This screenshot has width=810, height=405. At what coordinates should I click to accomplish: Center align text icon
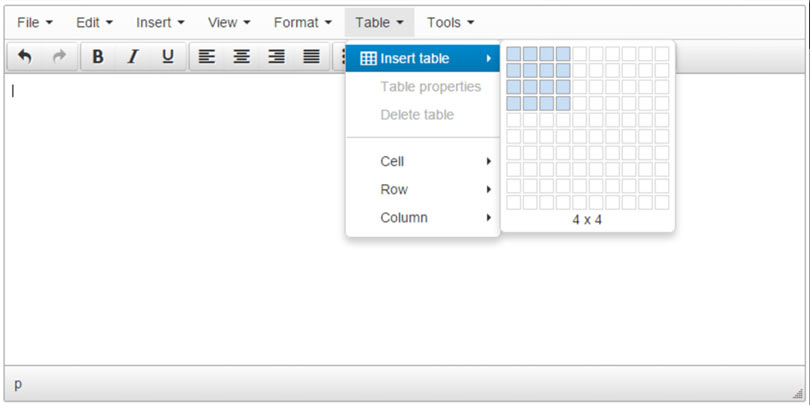(x=241, y=56)
